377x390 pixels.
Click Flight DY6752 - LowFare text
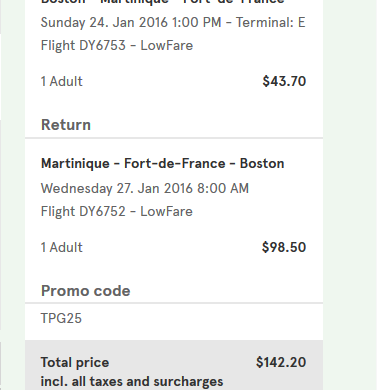(117, 212)
